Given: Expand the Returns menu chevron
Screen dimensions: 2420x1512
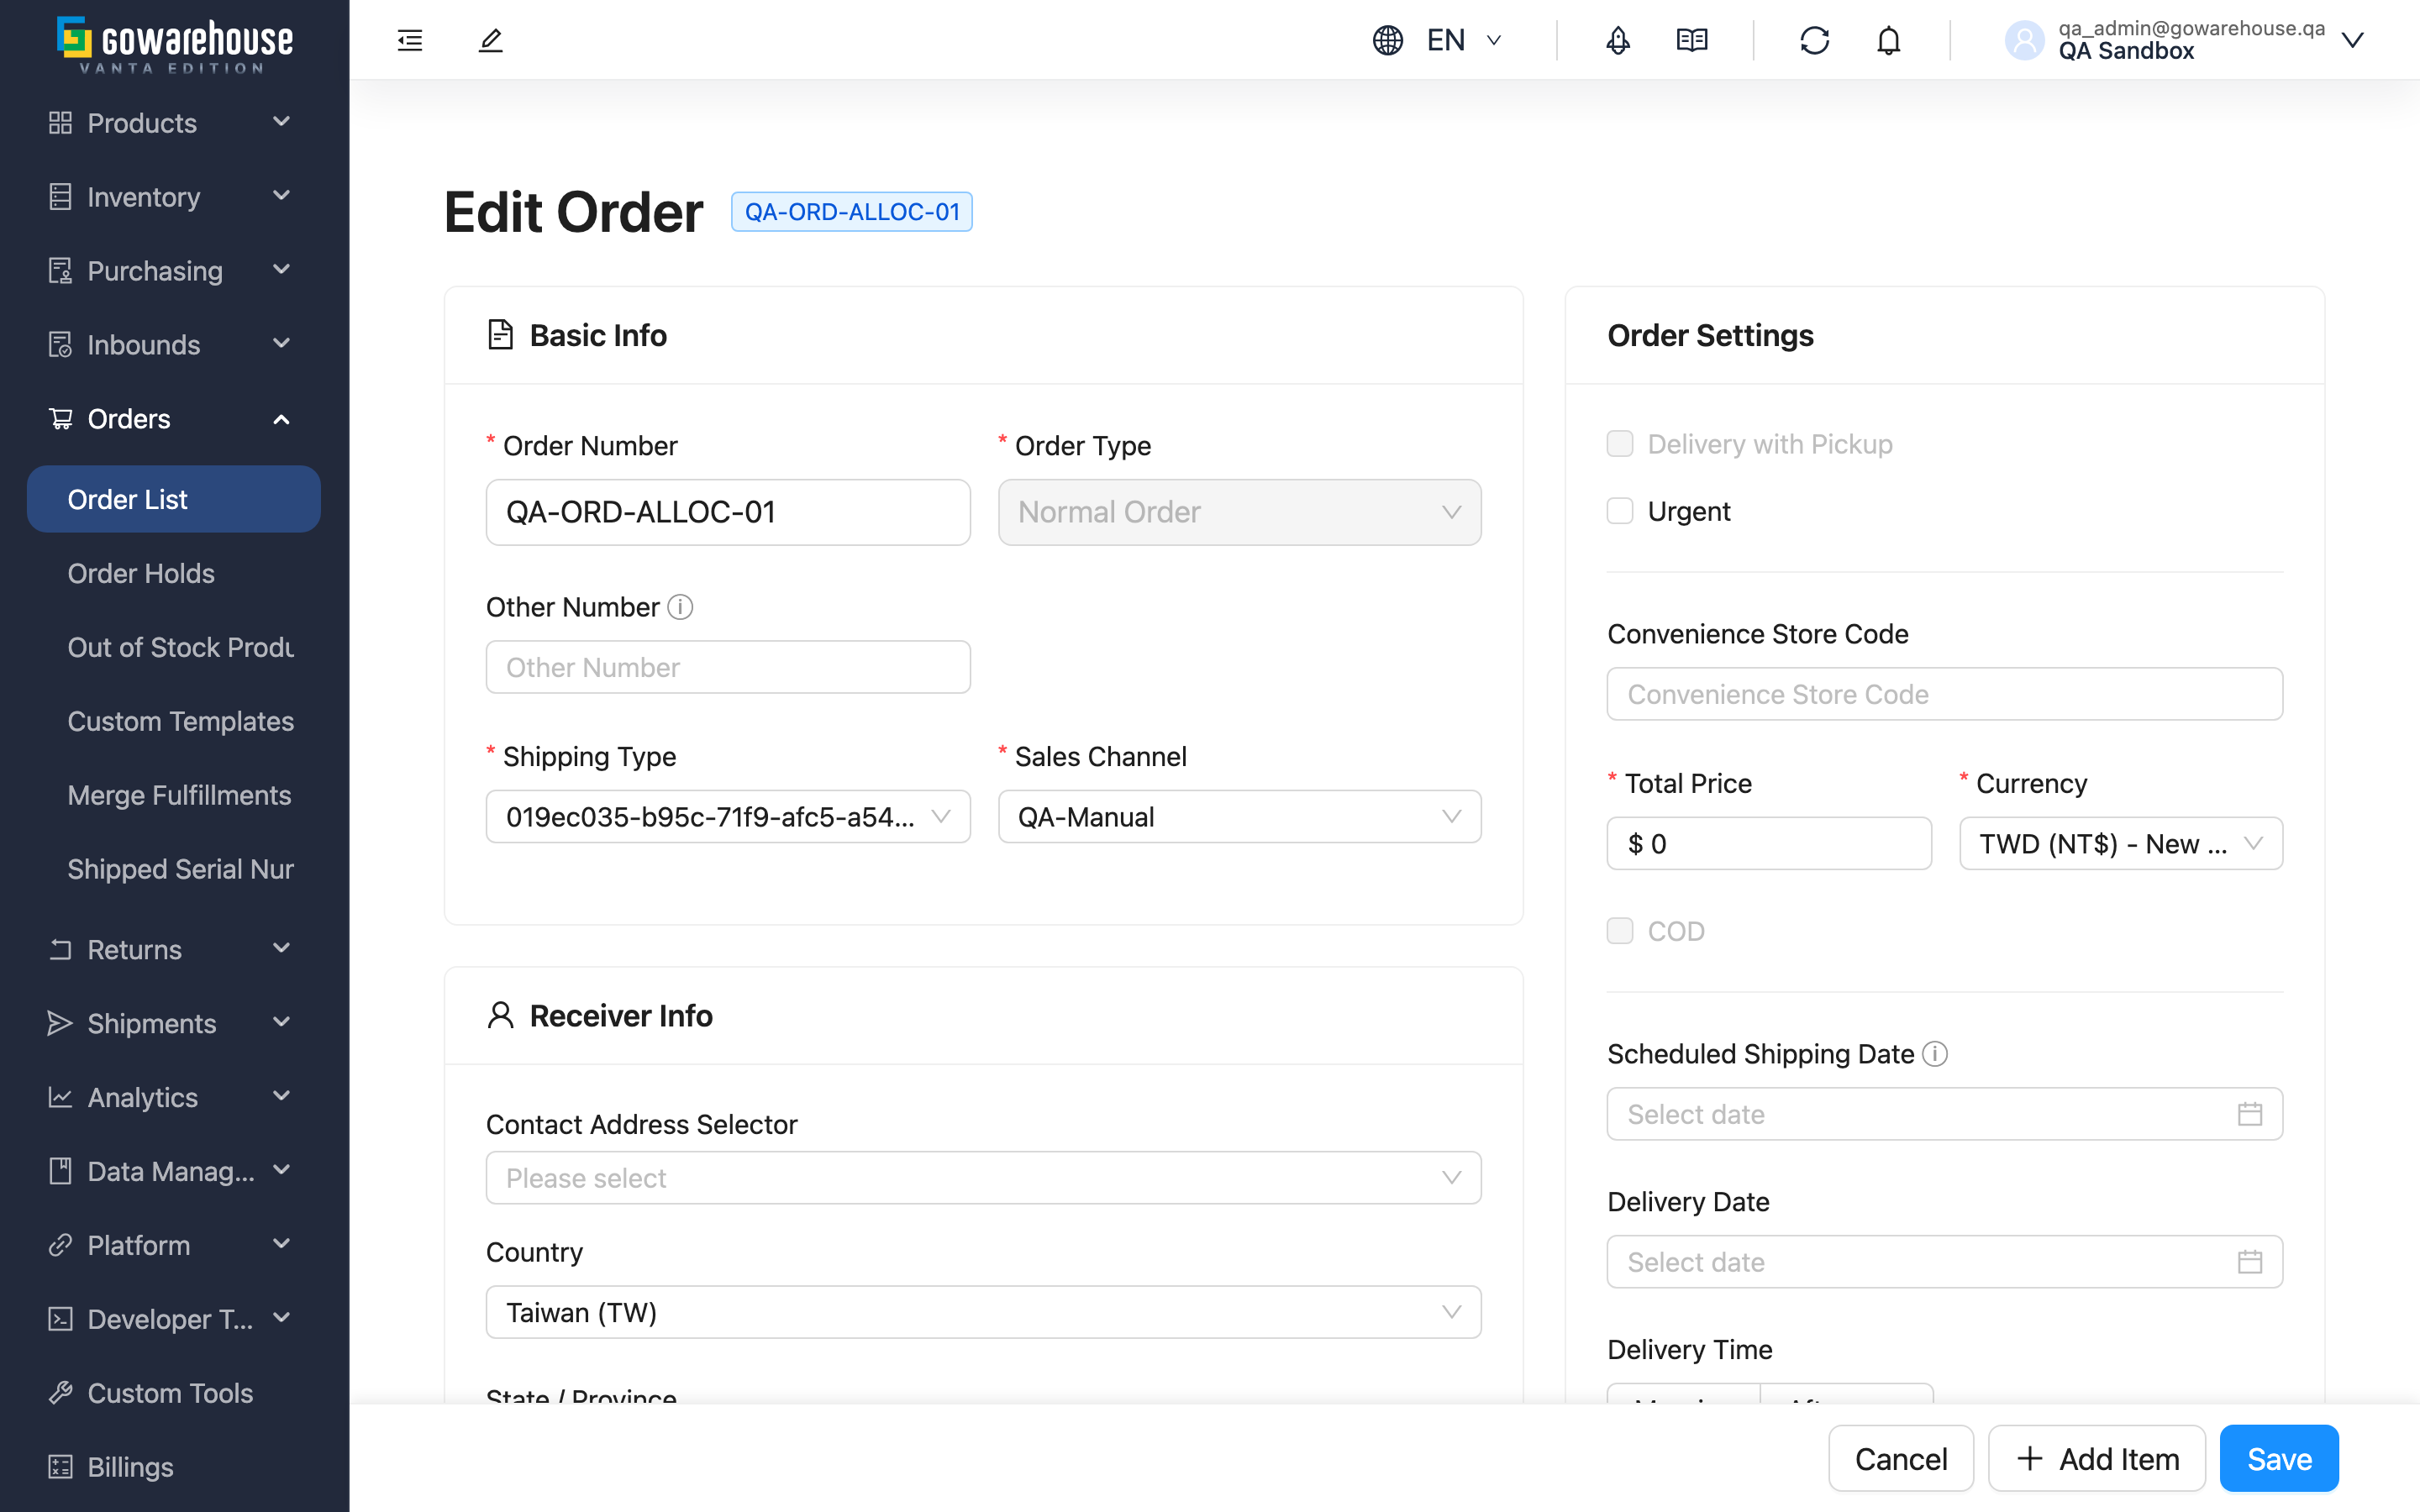Looking at the screenshot, I should pyautogui.click(x=282, y=948).
